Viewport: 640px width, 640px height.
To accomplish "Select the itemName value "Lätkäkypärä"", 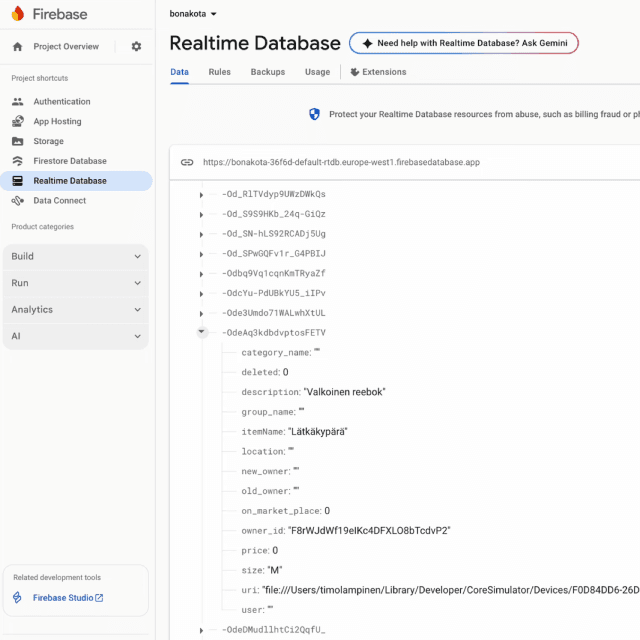I will (x=318, y=432).
